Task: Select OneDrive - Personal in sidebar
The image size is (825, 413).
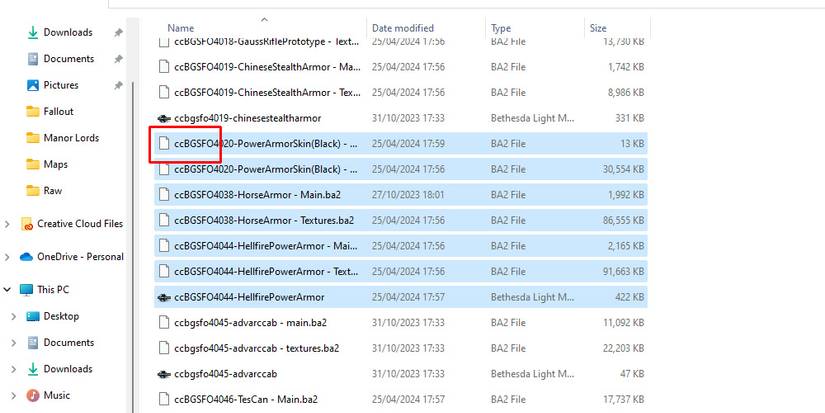Action: pos(80,257)
